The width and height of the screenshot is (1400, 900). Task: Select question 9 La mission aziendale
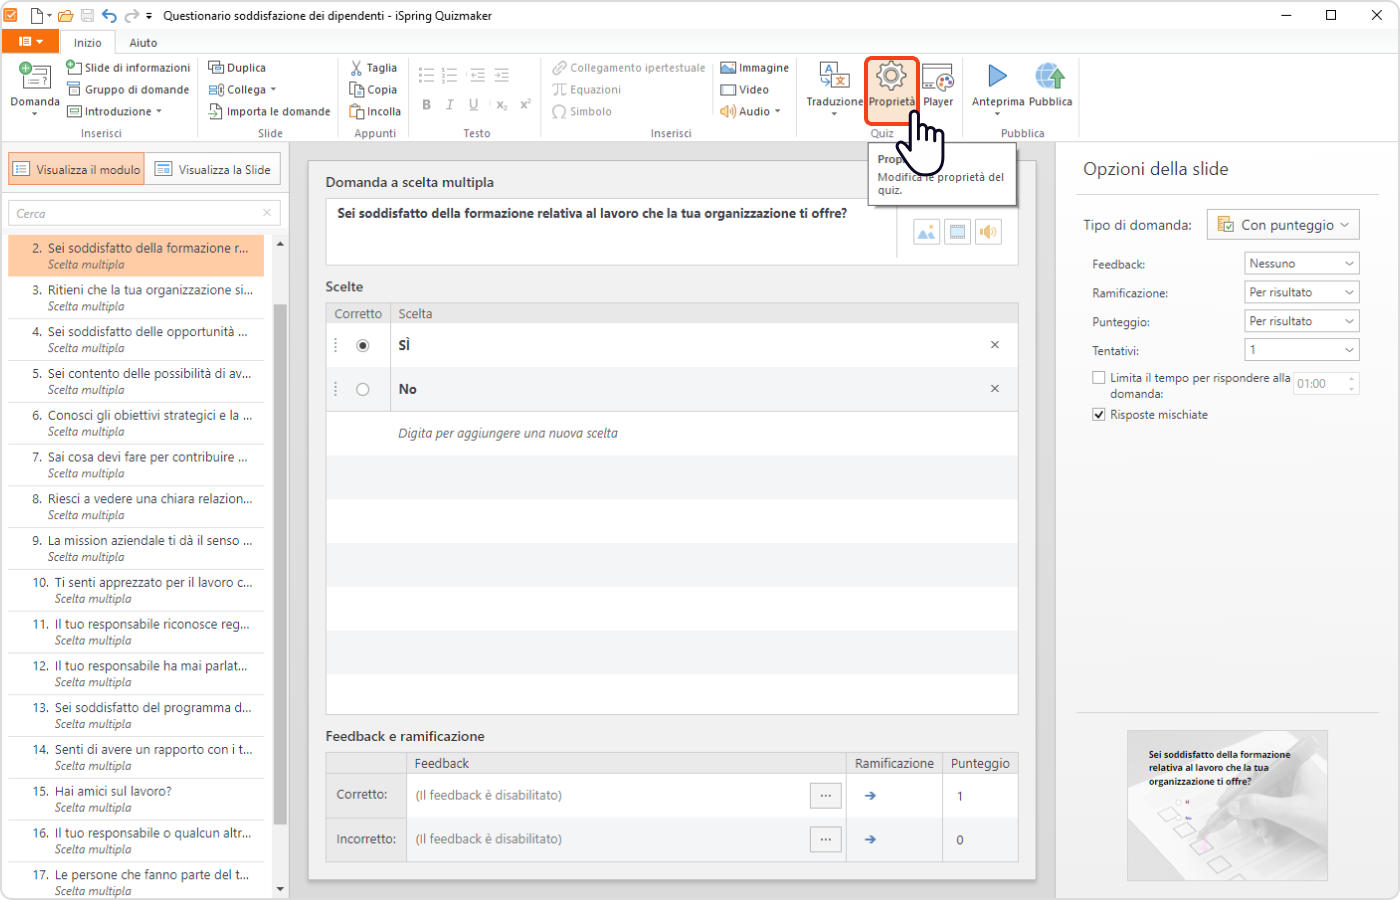coord(136,548)
